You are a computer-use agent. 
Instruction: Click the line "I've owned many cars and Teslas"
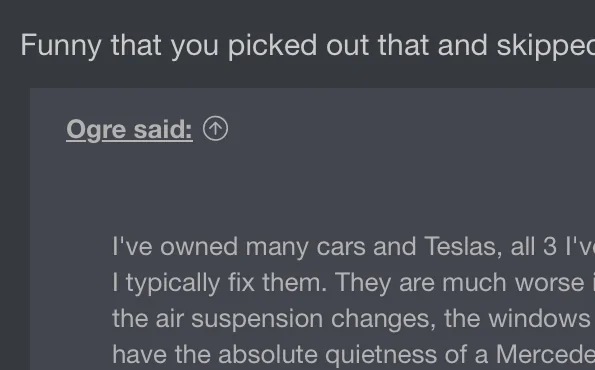[x=354, y=247]
